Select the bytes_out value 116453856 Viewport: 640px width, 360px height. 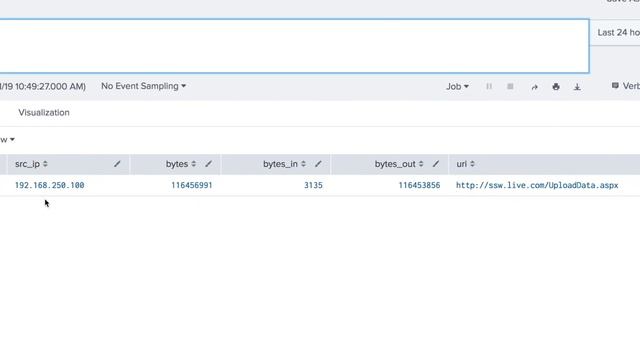pos(419,185)
